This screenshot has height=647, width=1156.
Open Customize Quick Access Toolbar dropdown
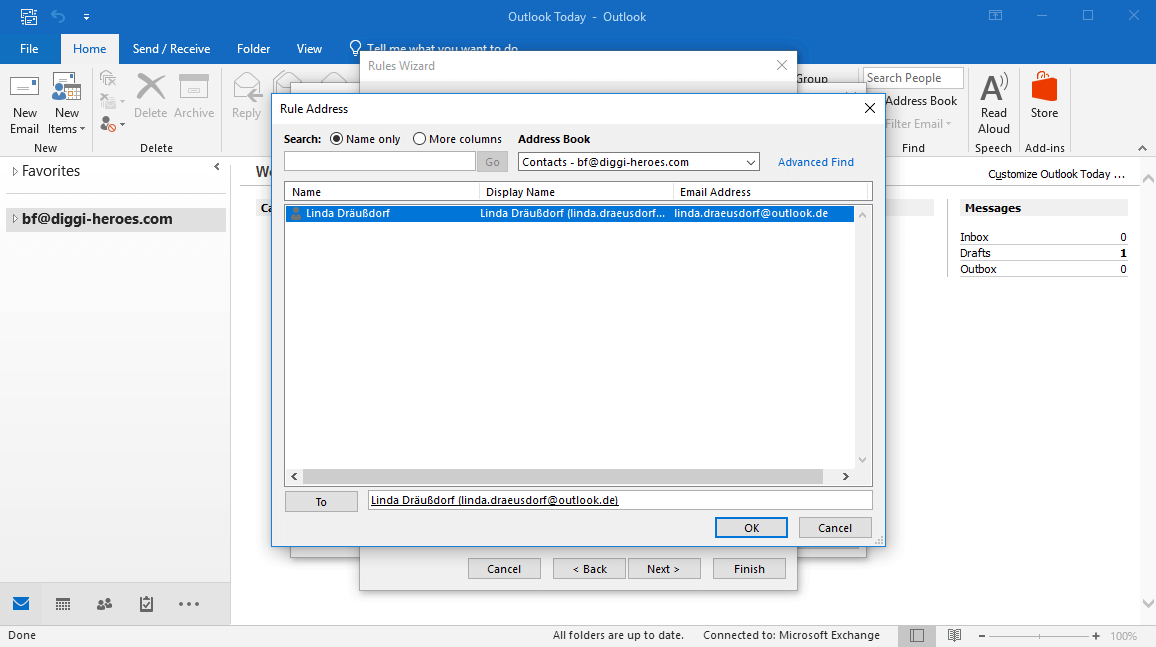coord(86,16)
